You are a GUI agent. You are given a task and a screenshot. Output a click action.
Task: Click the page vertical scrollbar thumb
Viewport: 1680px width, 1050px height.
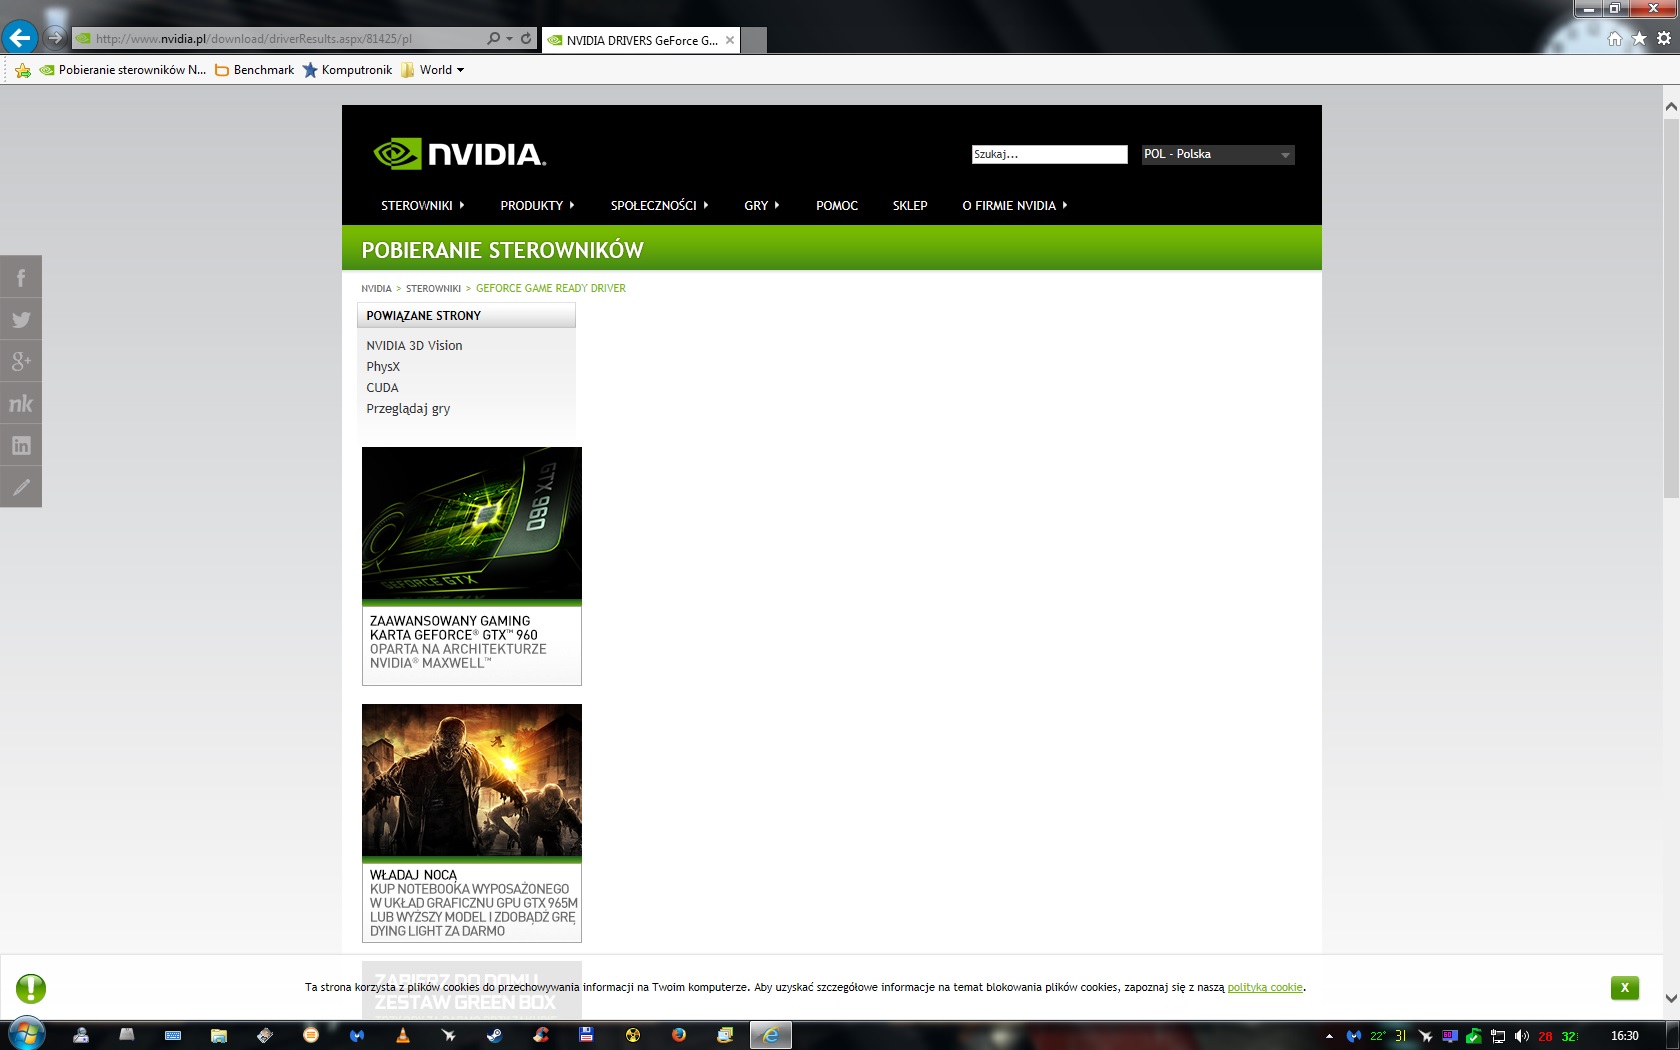coord(1671,308)
